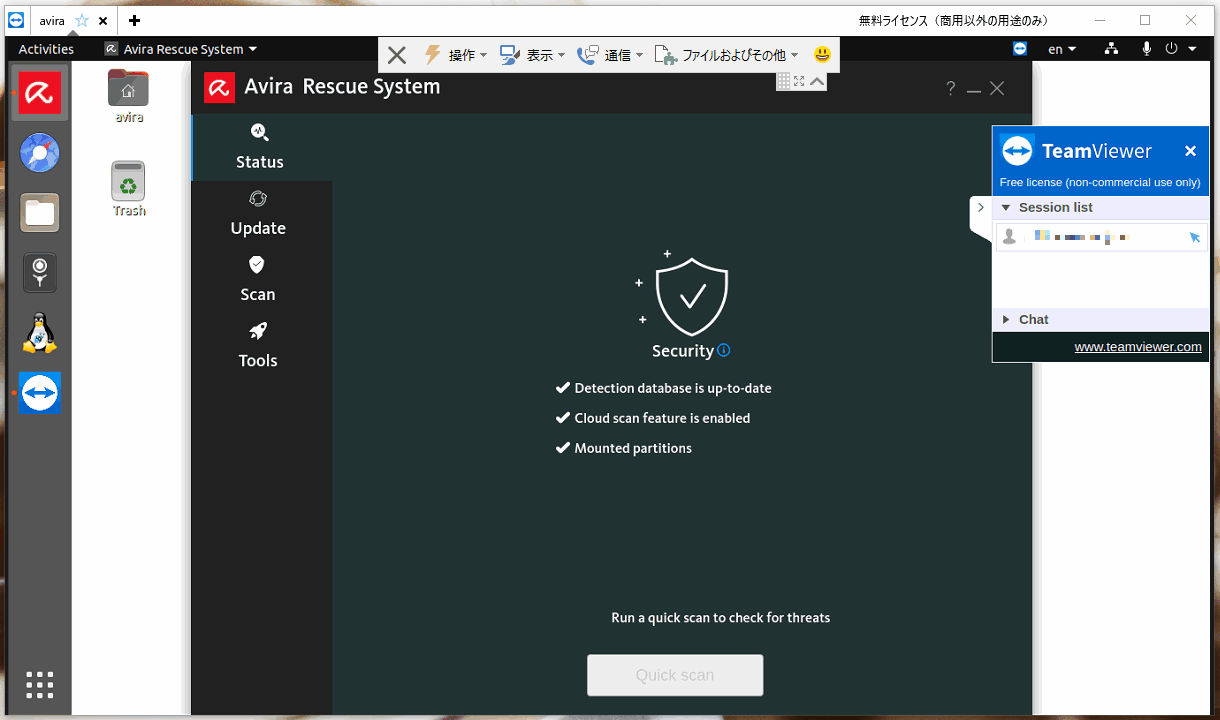Open the en keyboard language dropdown
This screenshot has width=1220, height=720.
coord(1062,49)
